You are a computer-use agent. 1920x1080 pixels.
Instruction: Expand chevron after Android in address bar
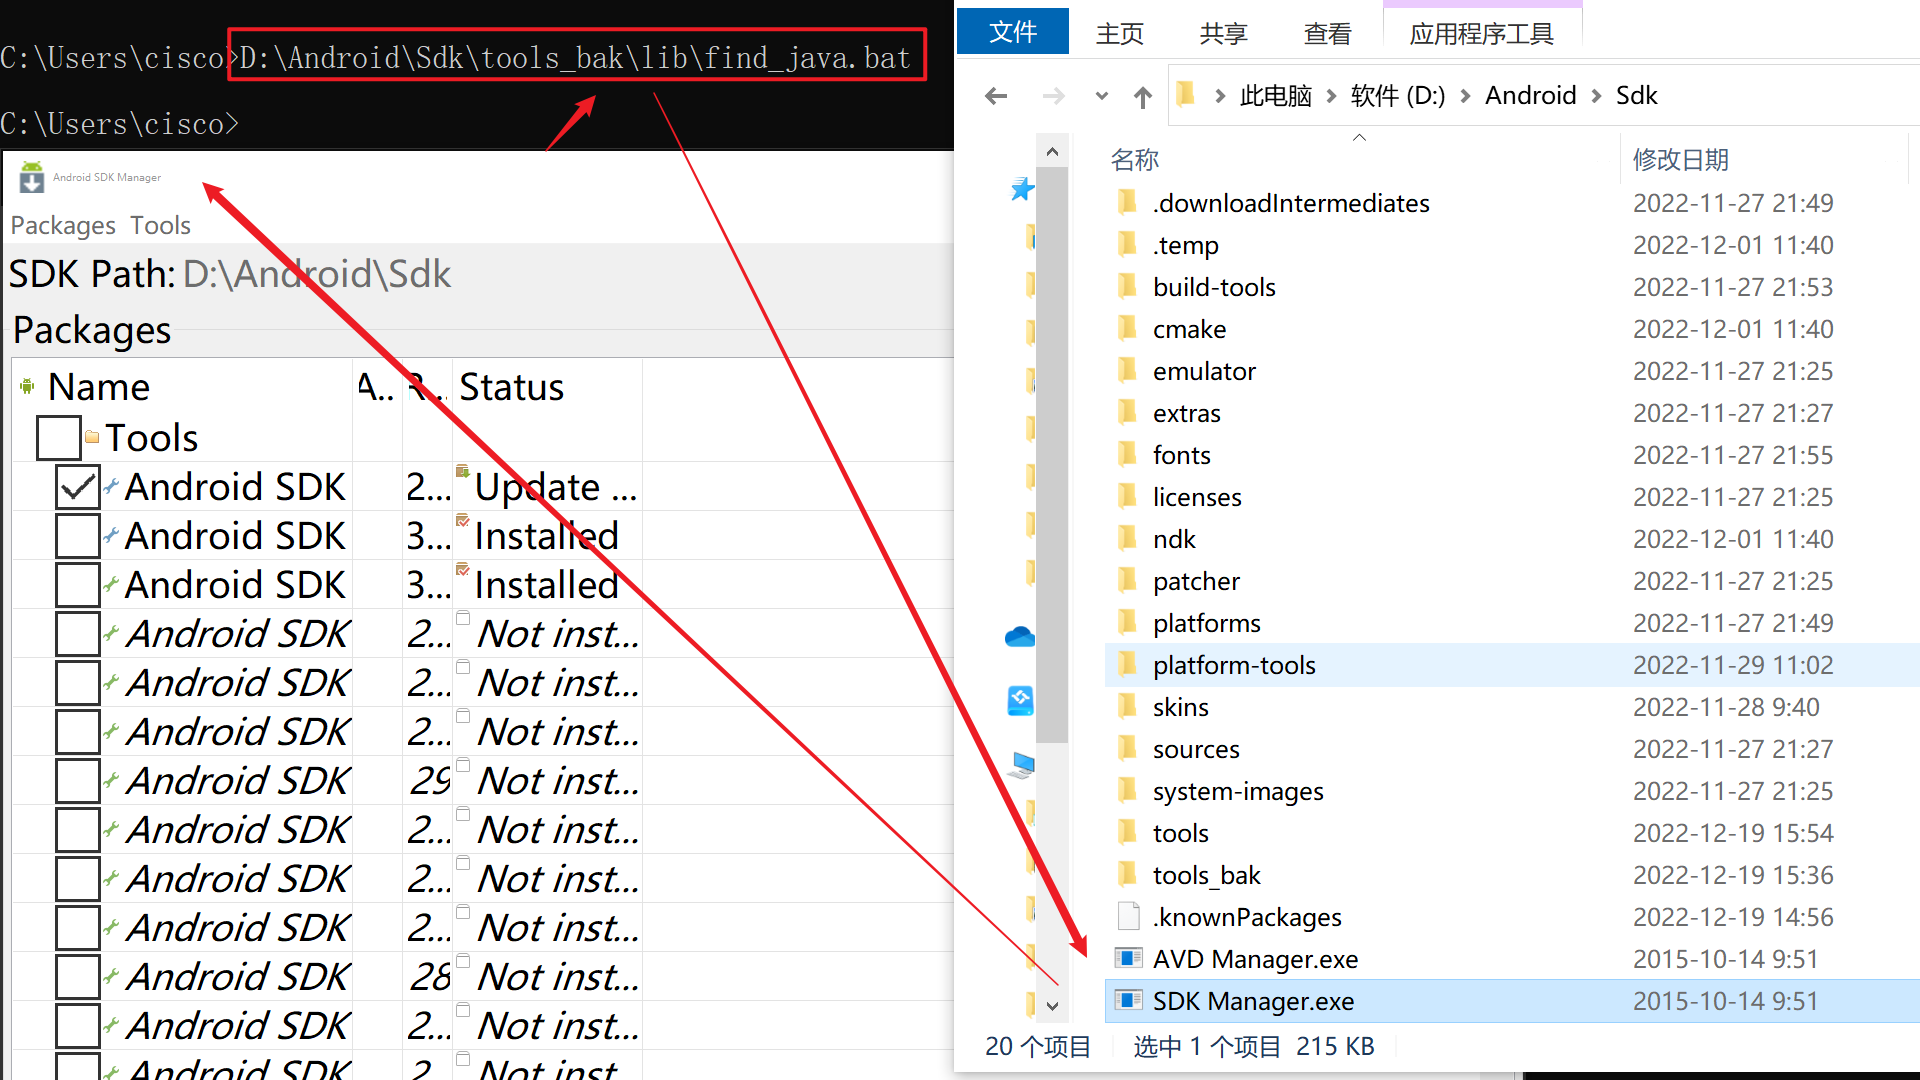1596,96
